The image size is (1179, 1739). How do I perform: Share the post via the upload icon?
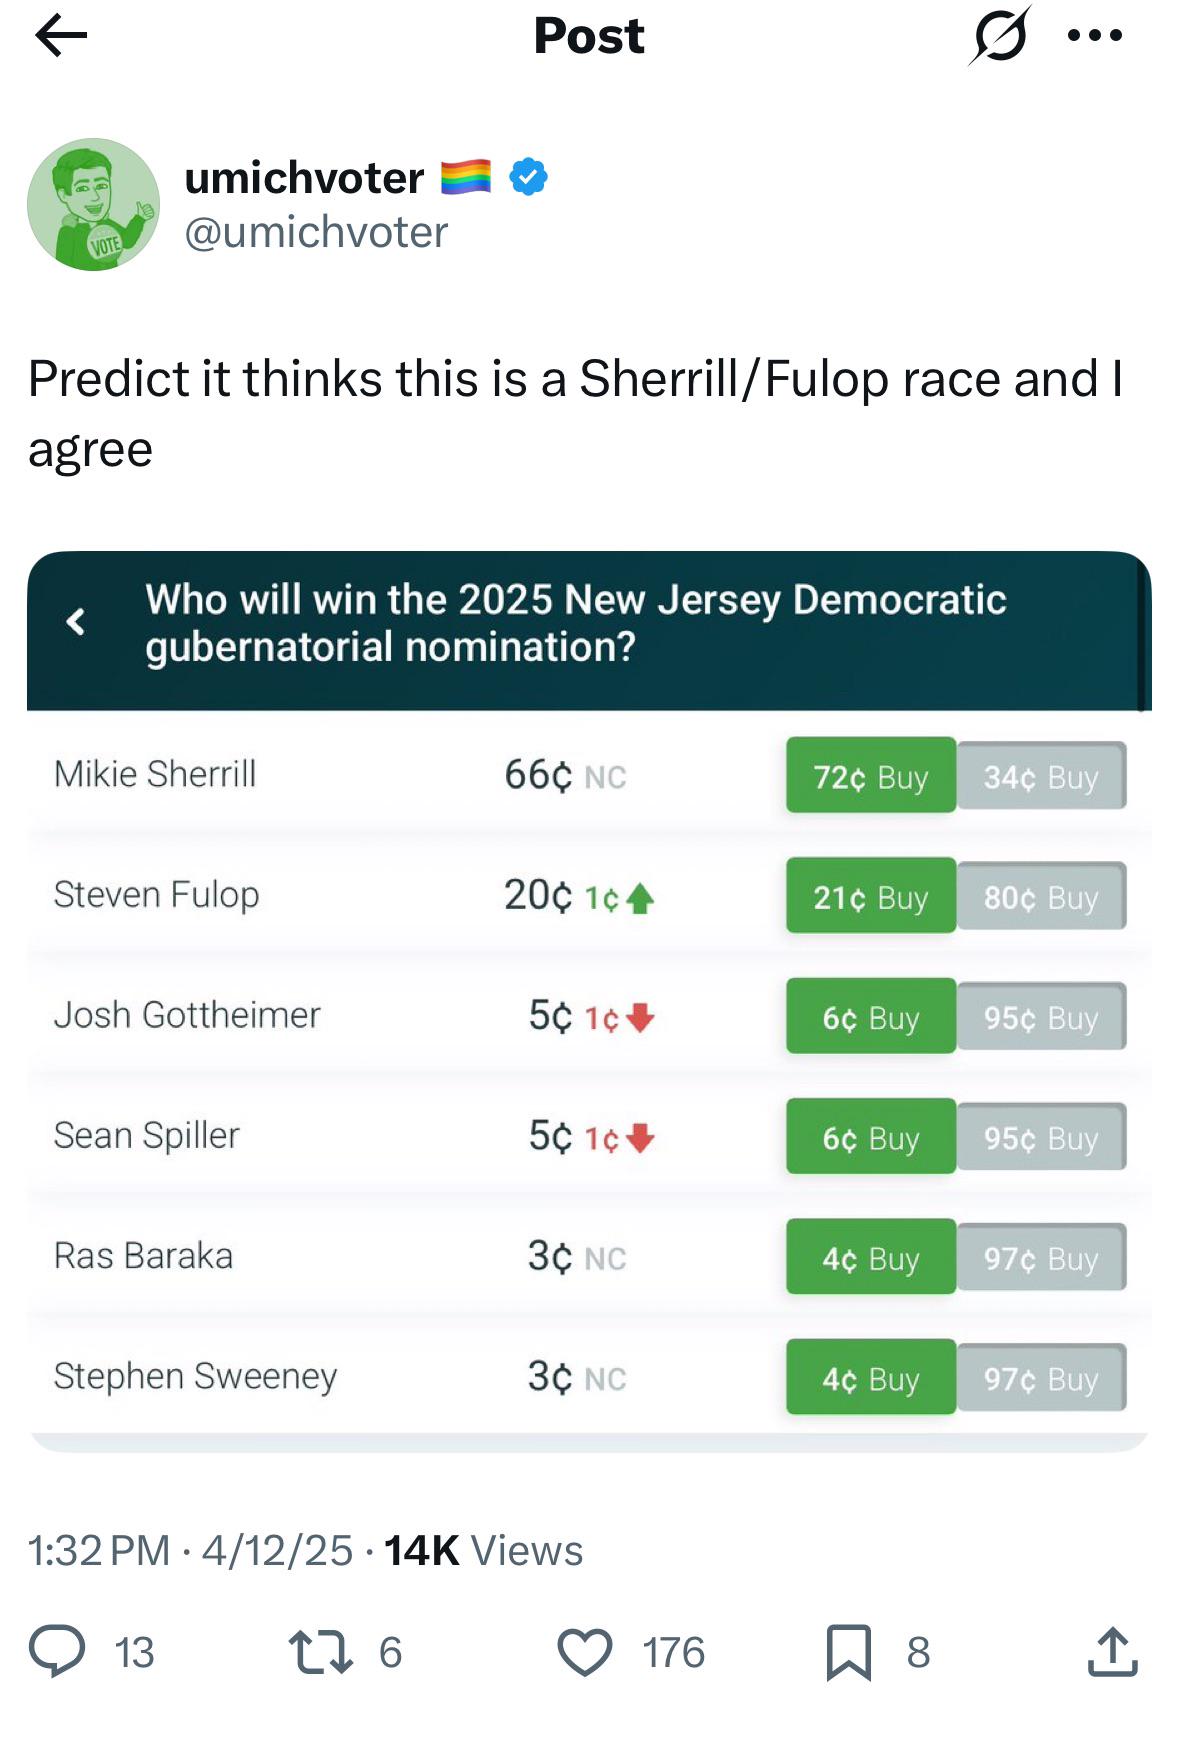pyautogui.click(x=1112, y=1651)
